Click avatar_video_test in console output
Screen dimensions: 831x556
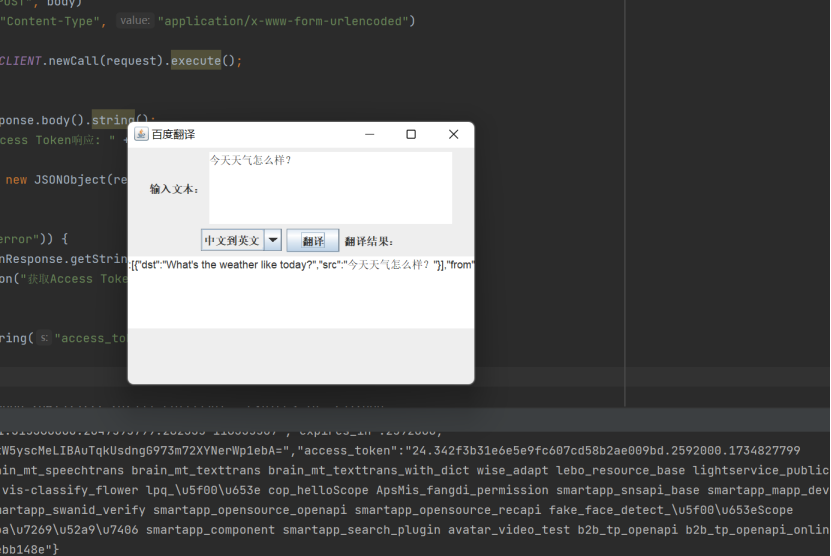click(509, 529)
